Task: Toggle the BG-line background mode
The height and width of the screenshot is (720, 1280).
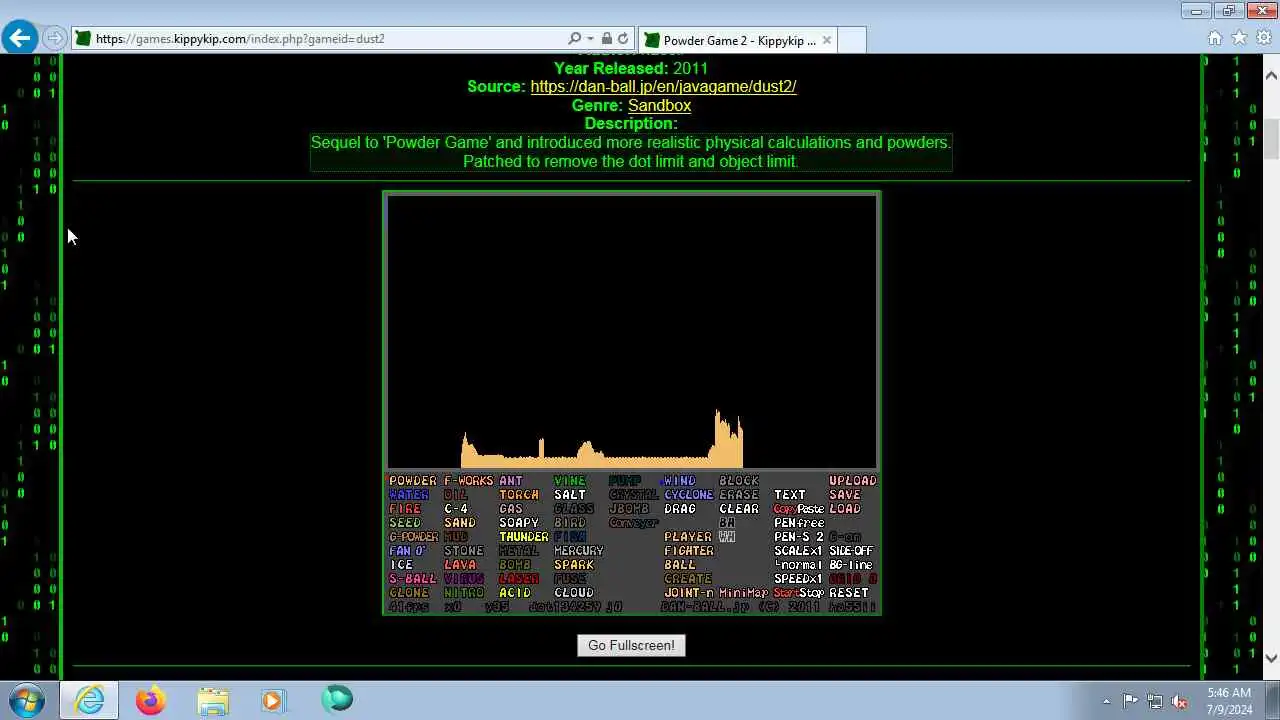Action: pyautogui.click(x=851, y=565)
